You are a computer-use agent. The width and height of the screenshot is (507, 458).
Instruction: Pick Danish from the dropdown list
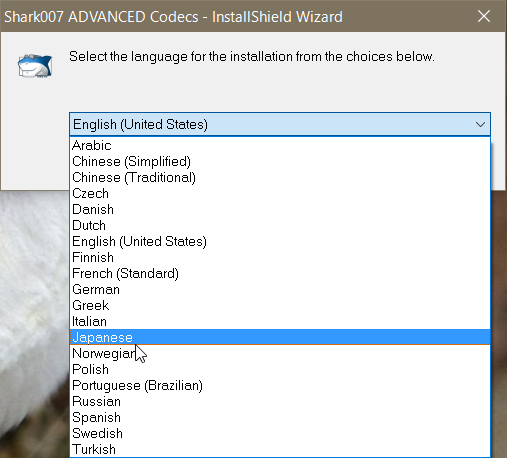[x=280, y=209]
